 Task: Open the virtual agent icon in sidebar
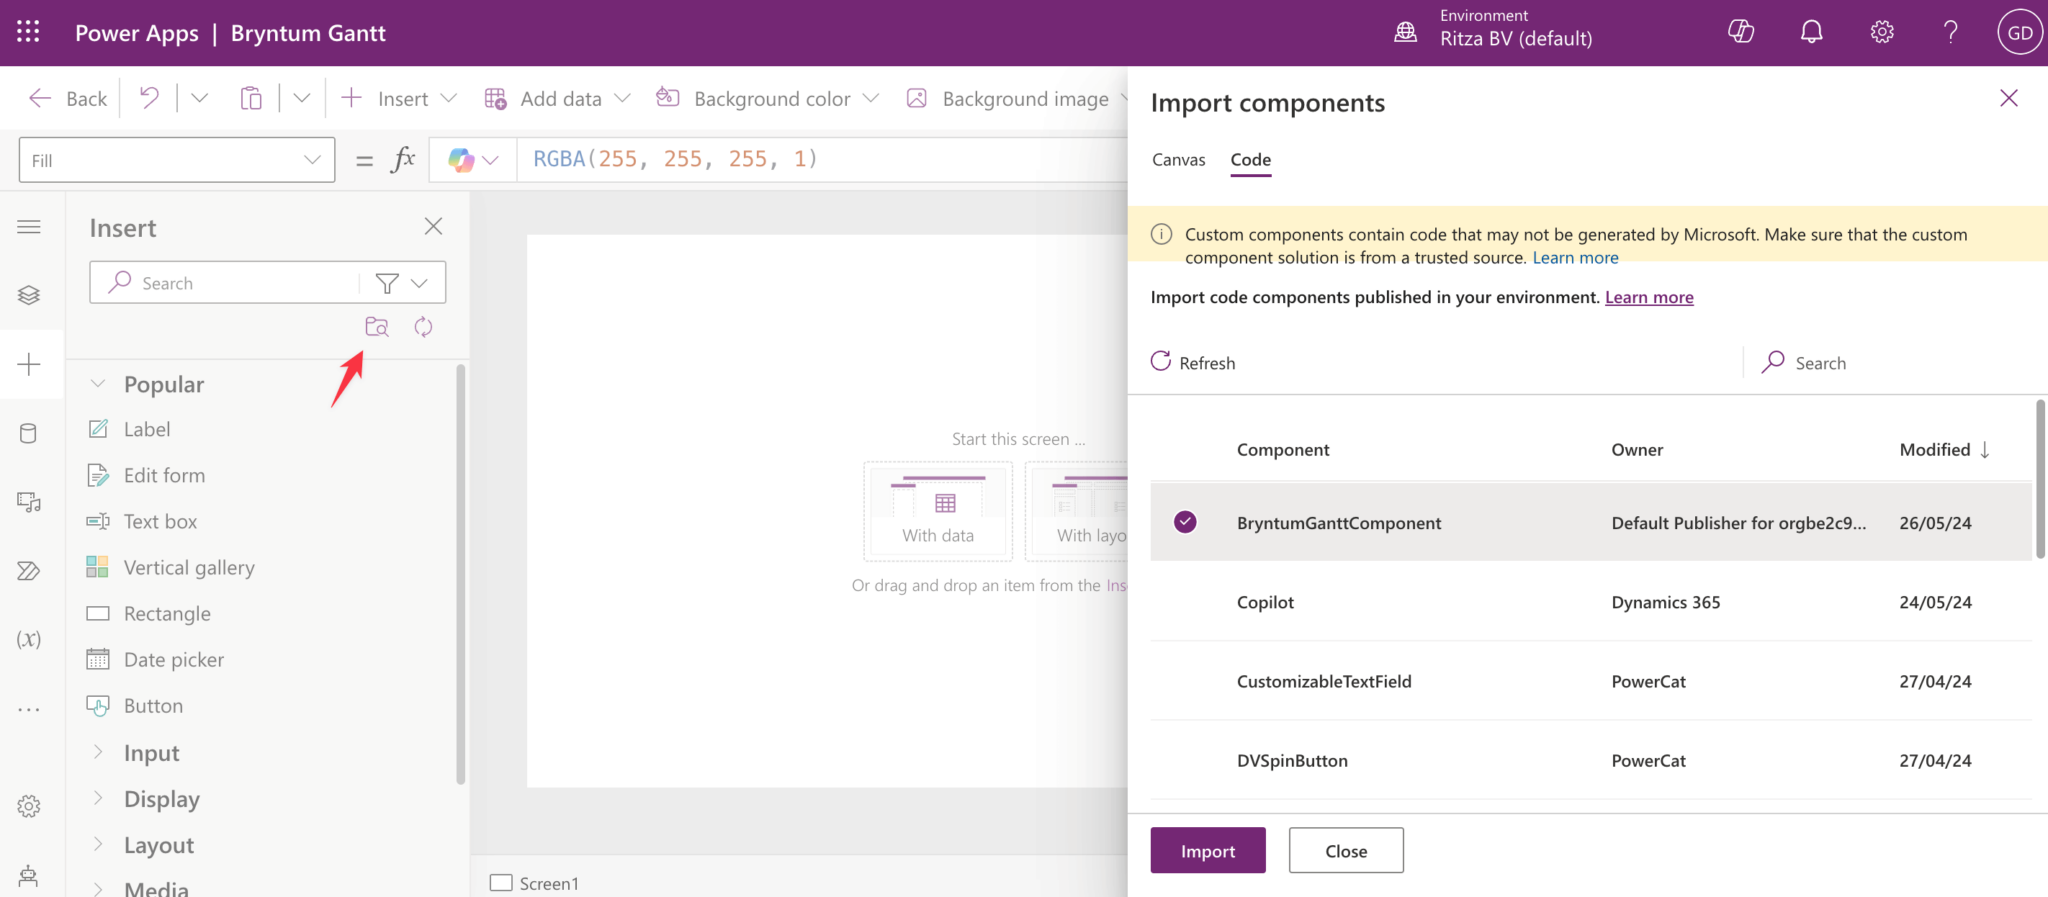29,876
